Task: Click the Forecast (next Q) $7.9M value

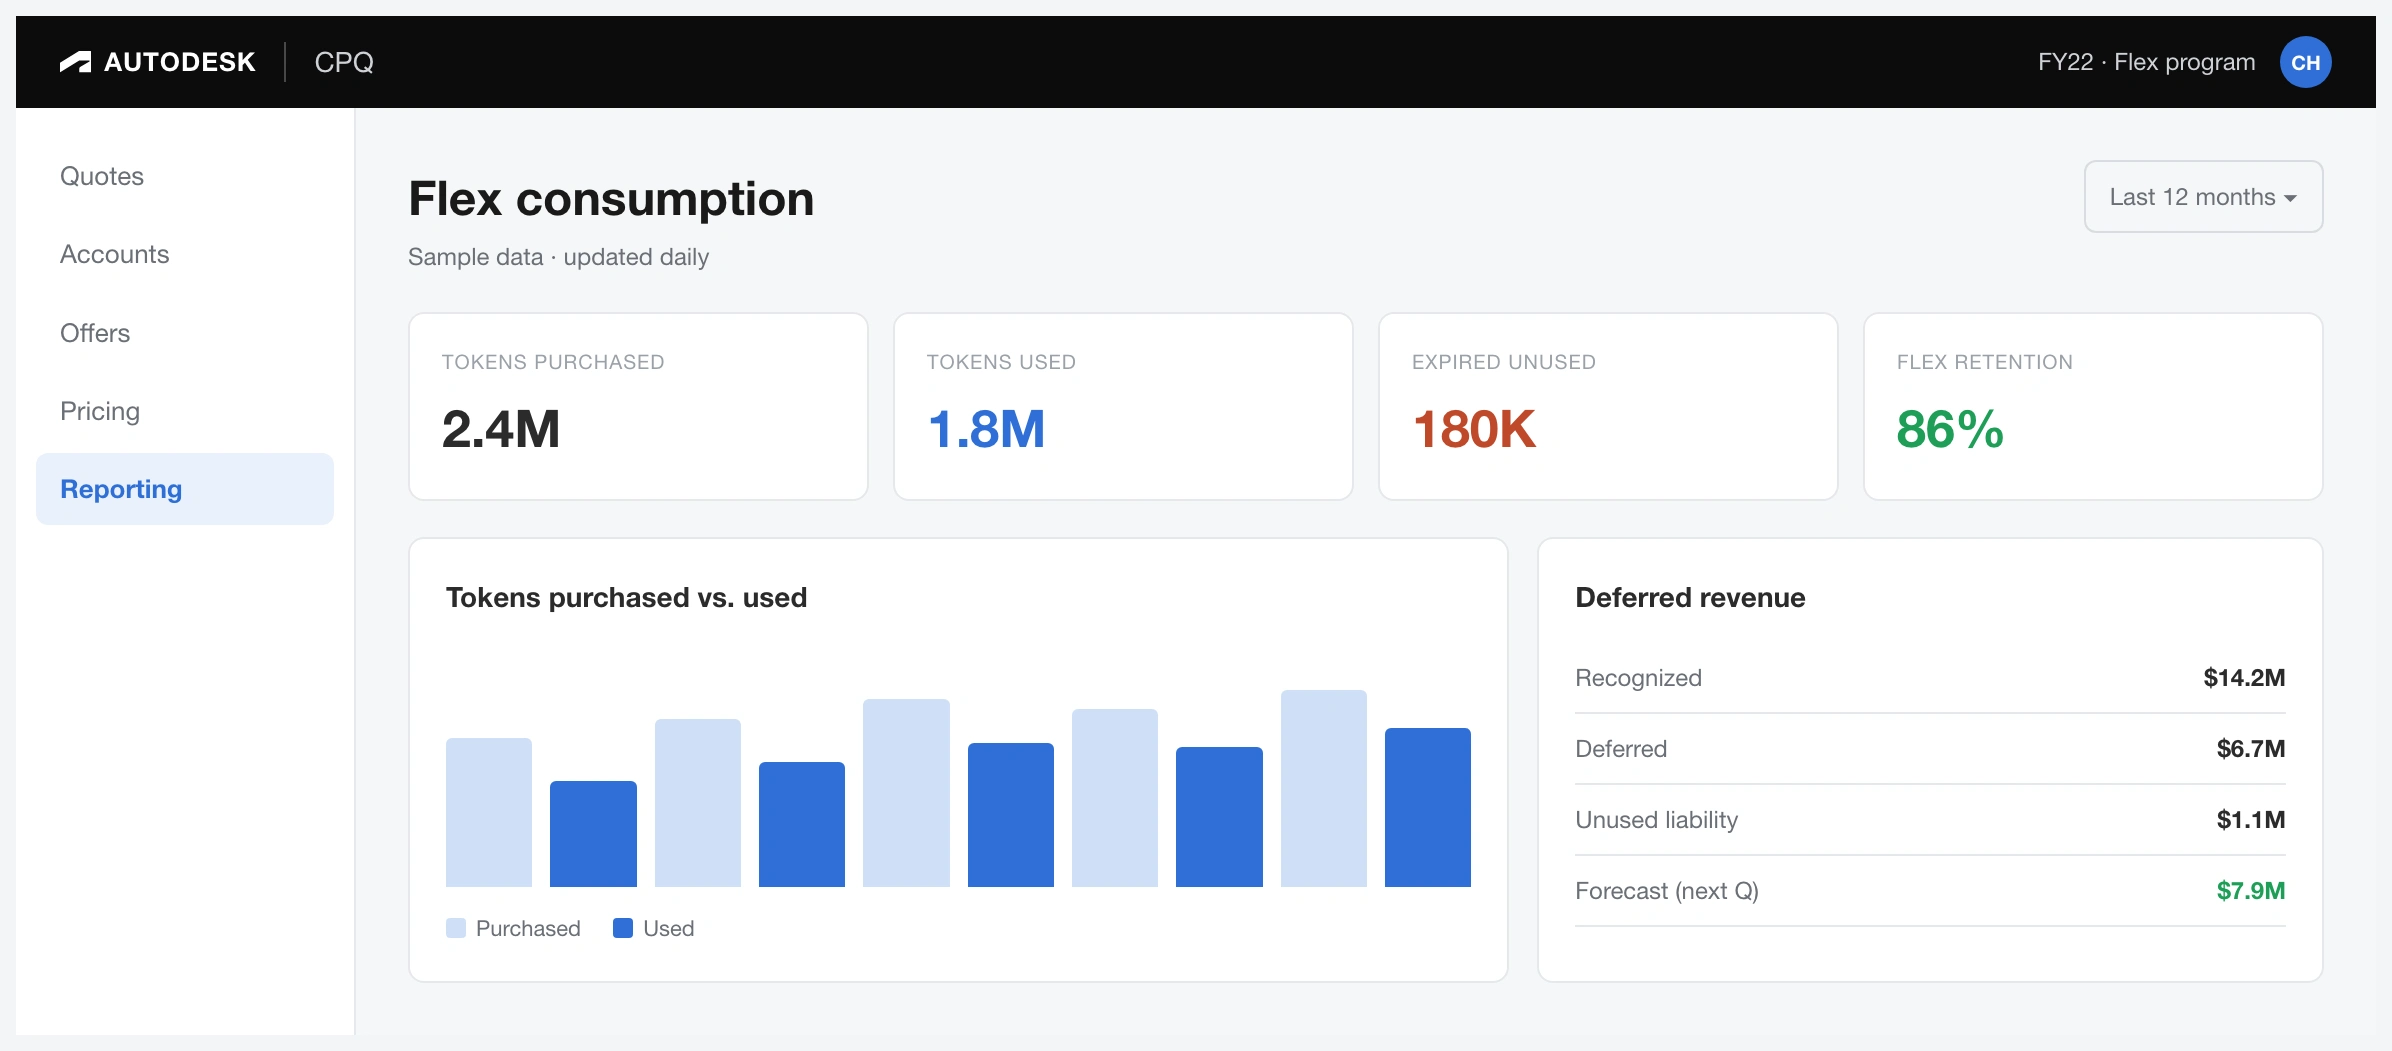Action: 2250,891
